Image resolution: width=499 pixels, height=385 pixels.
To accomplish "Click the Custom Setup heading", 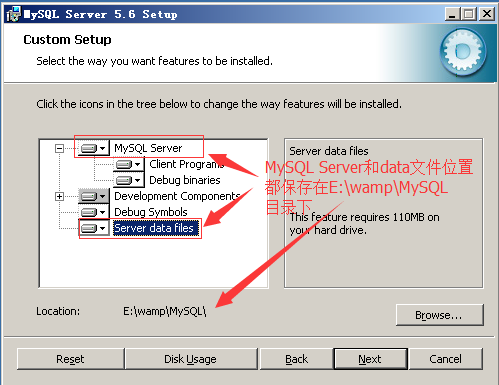I will pyautogui.click(x=67, y=40).
